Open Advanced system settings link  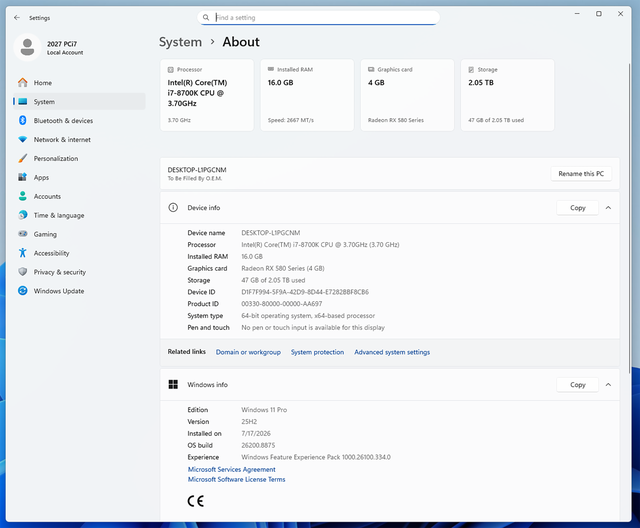tap(392, 352)
